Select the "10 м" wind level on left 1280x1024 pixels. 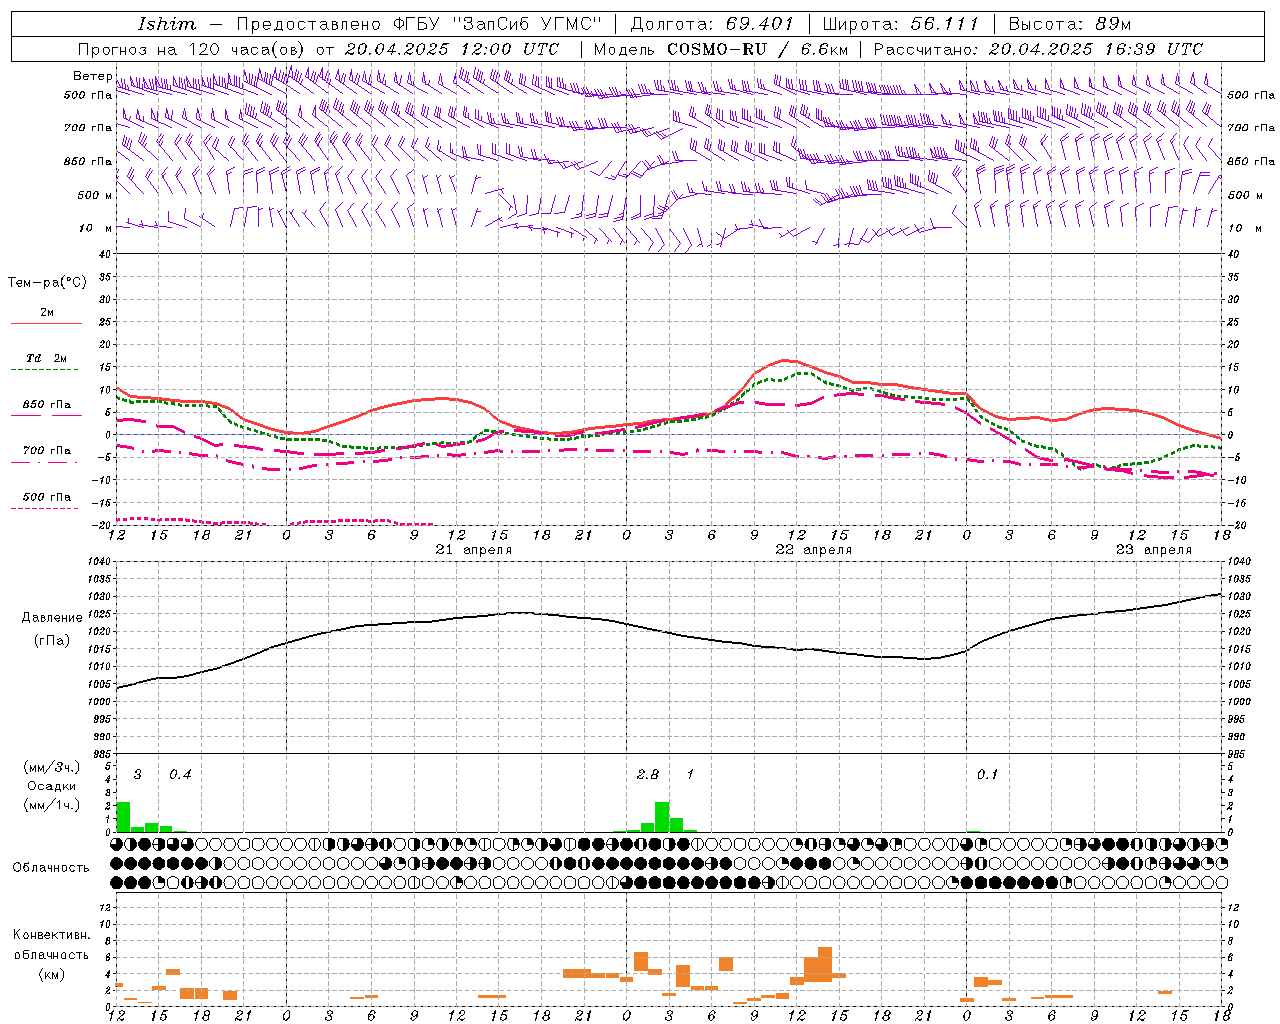point(95,228)
